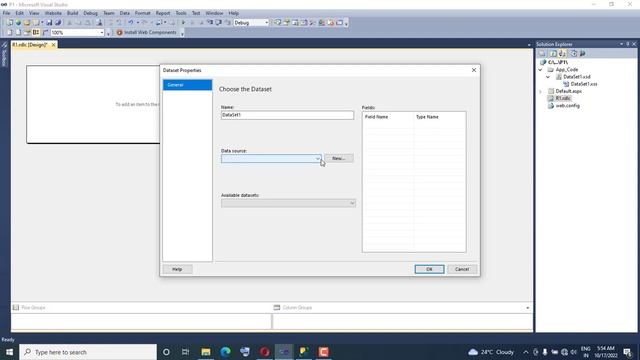640x360 pixels.
Task: Open the Available datasets dropdown
Action: pyautogui.click(x=288, y=203)
